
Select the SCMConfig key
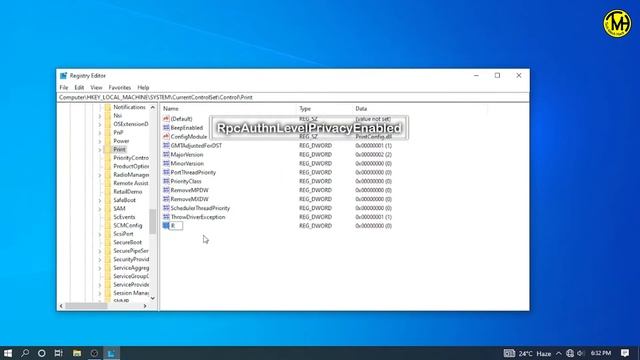pyautogui.click(x=128, y=225)
